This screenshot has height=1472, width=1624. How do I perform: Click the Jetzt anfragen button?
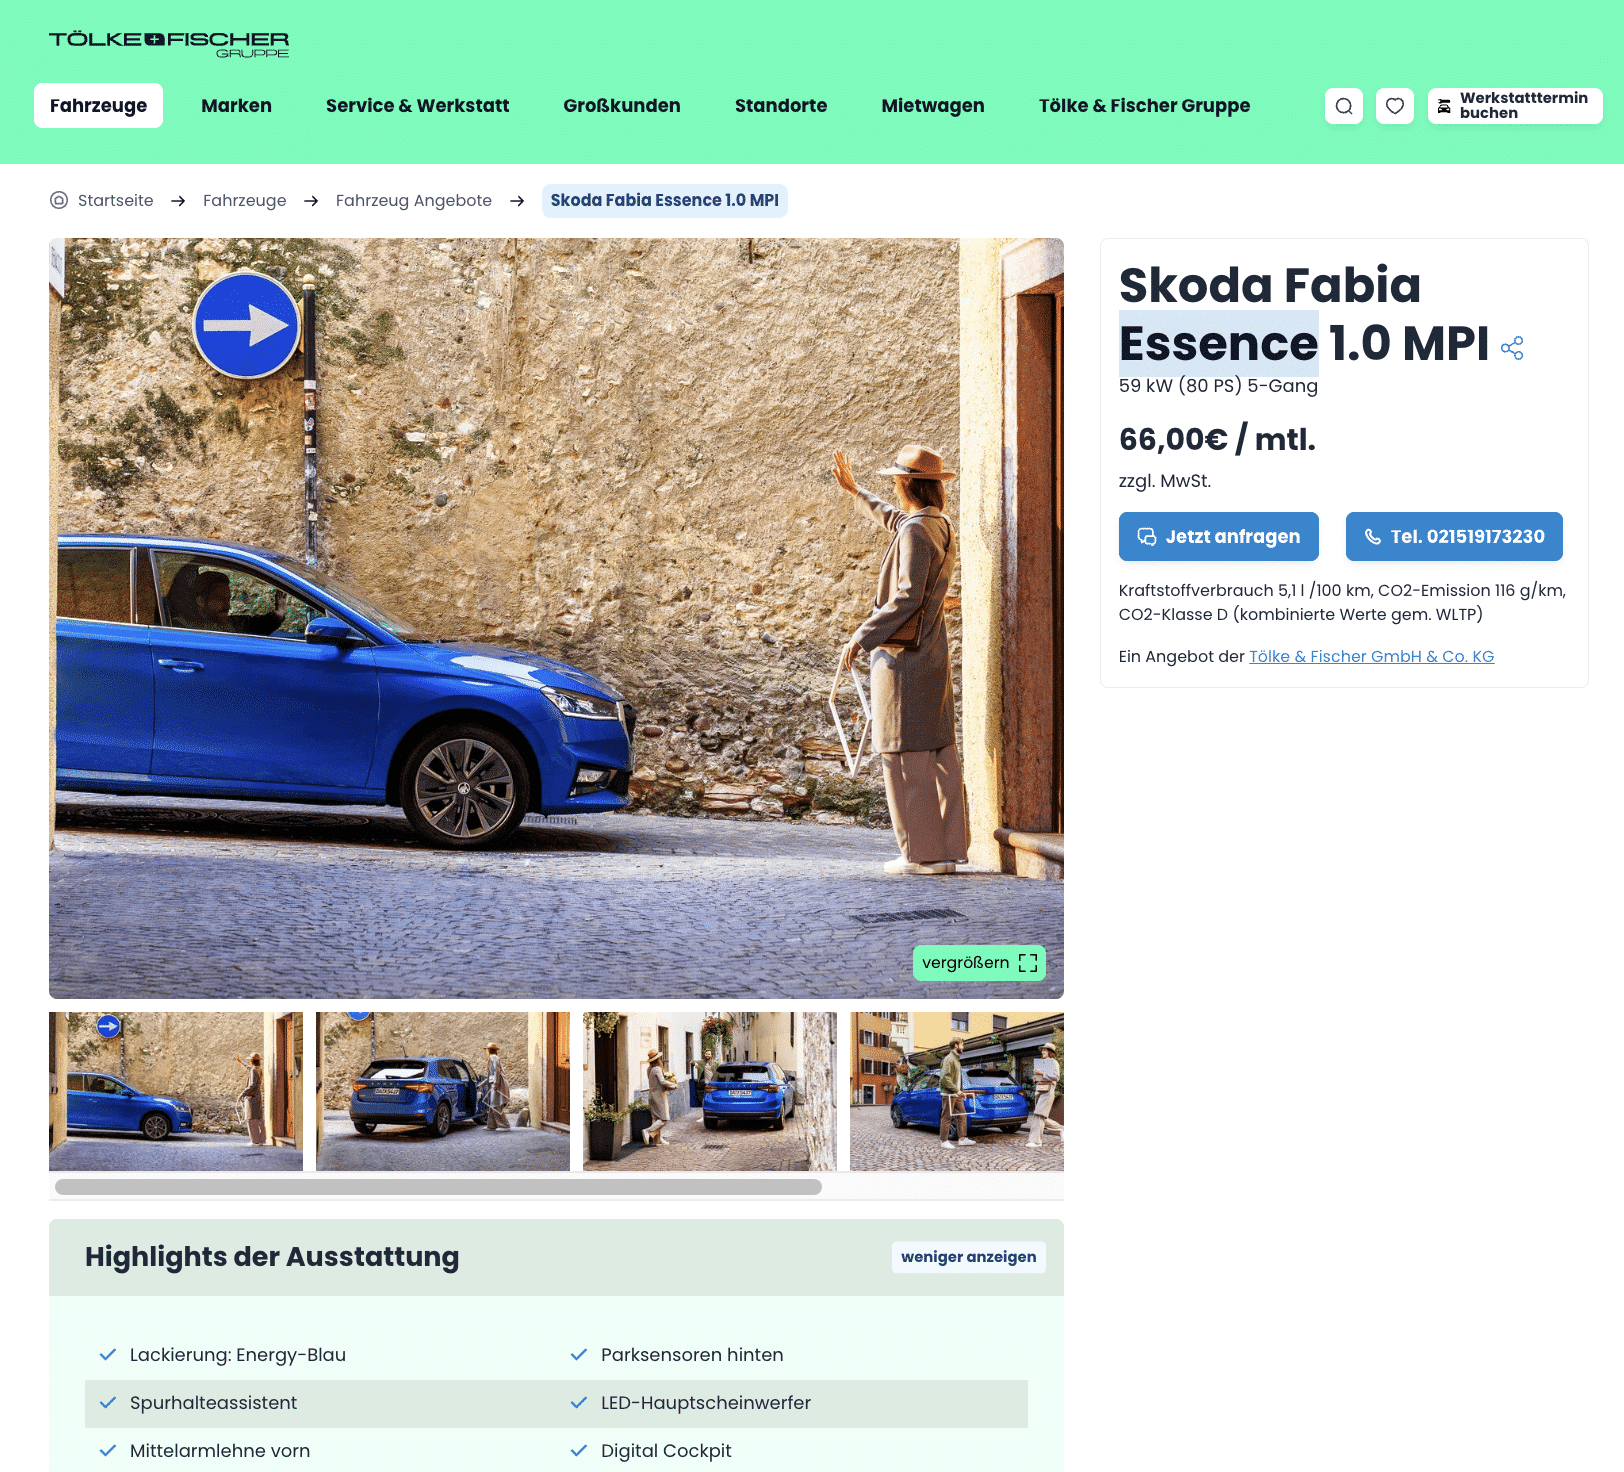(1219, 537)
